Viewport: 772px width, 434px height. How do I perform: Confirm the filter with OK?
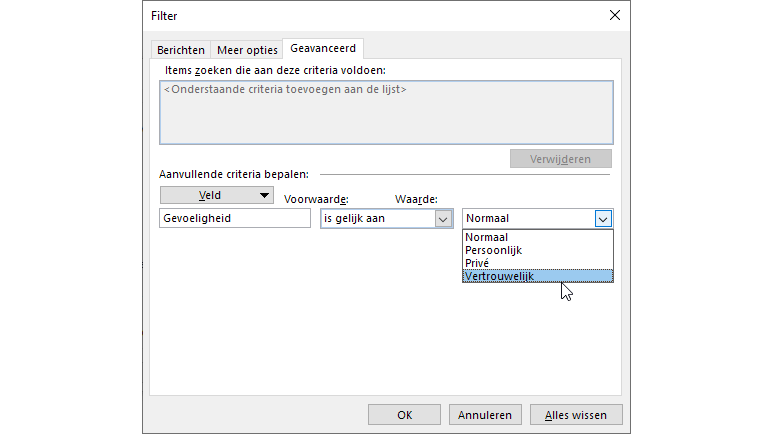404,414
